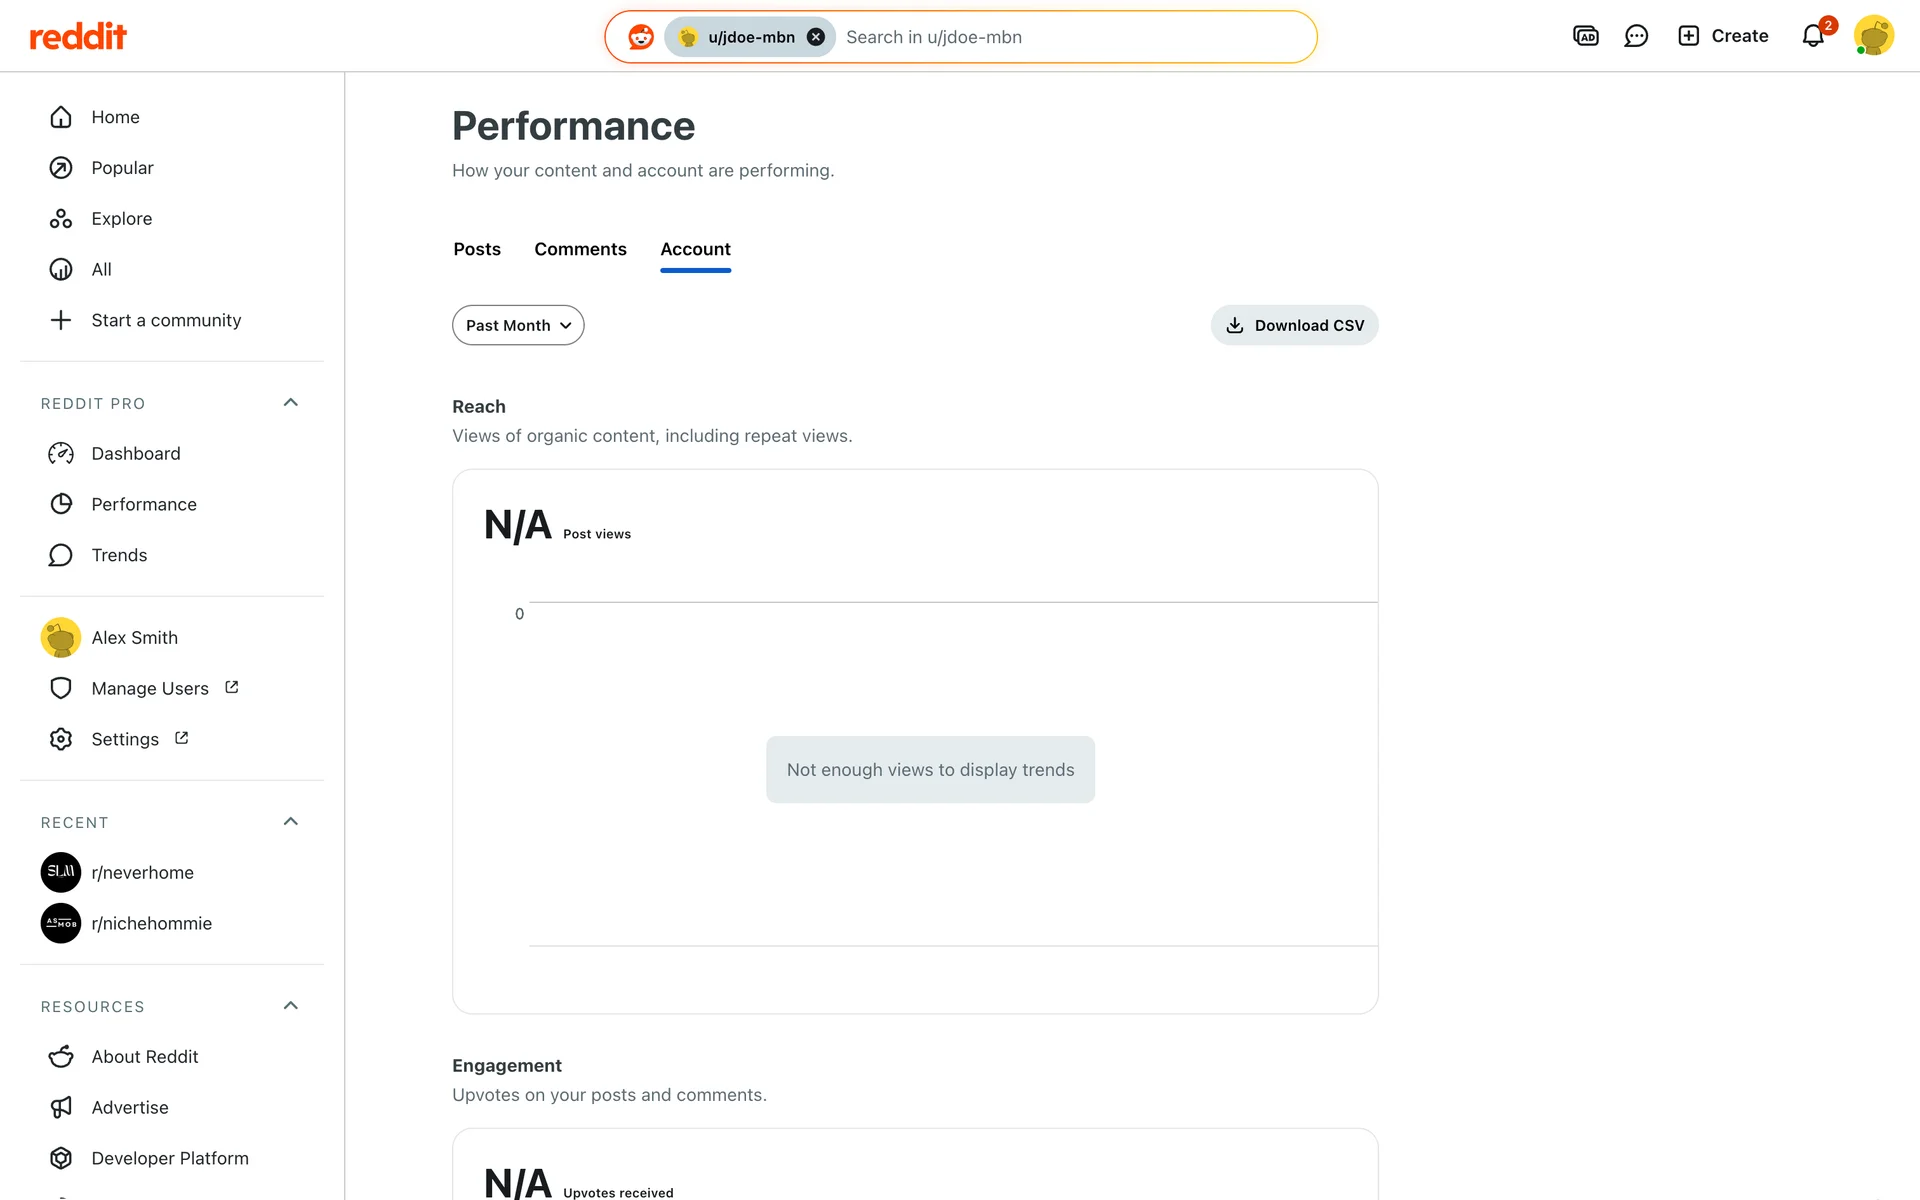Open r/neverhome recent community
Image resolution: width=1920 pixels, height=1200 pixels.
142,872
